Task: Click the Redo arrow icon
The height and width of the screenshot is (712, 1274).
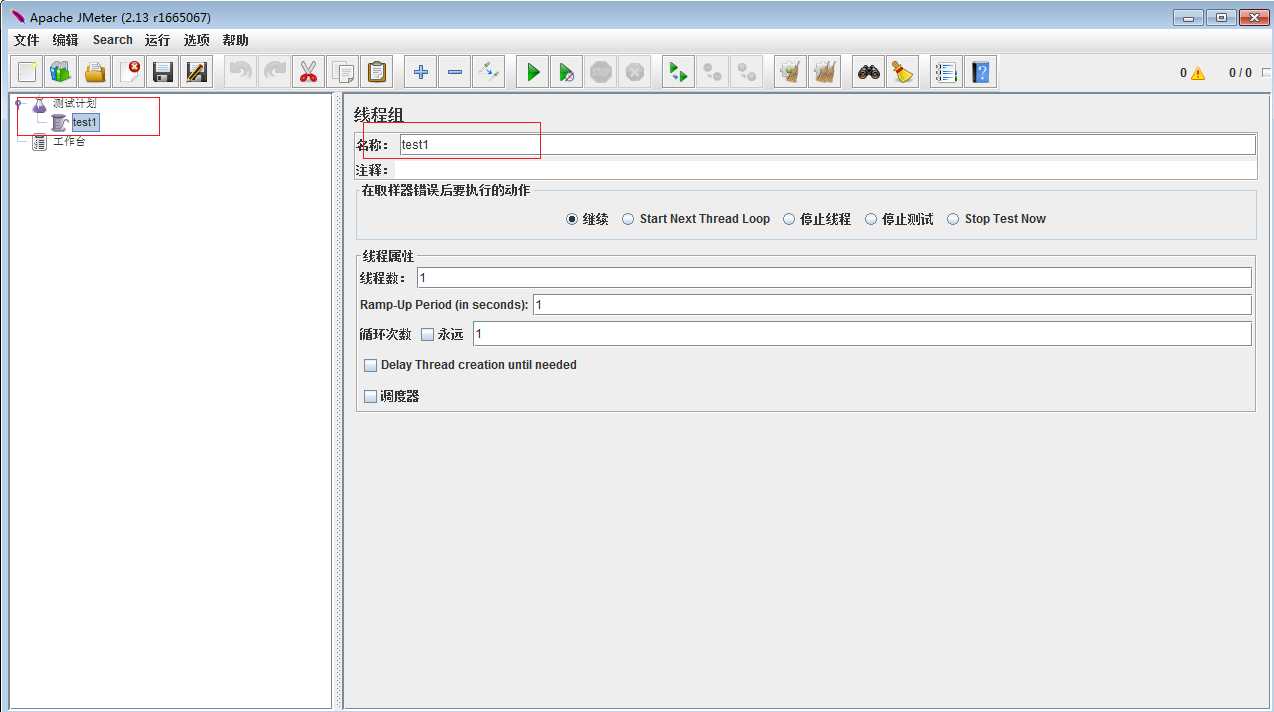Action: tap(275, 72)
